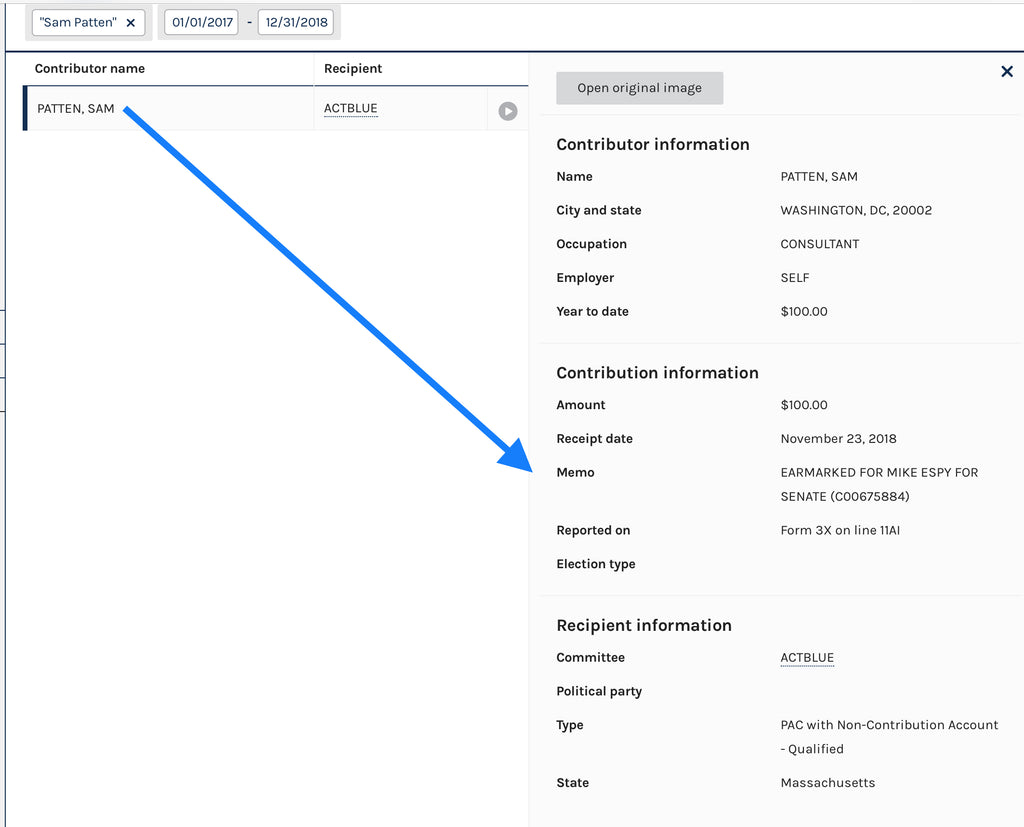
Task: Remove the "Sam Patten" filter with its X icon
Action: point(130,22)
